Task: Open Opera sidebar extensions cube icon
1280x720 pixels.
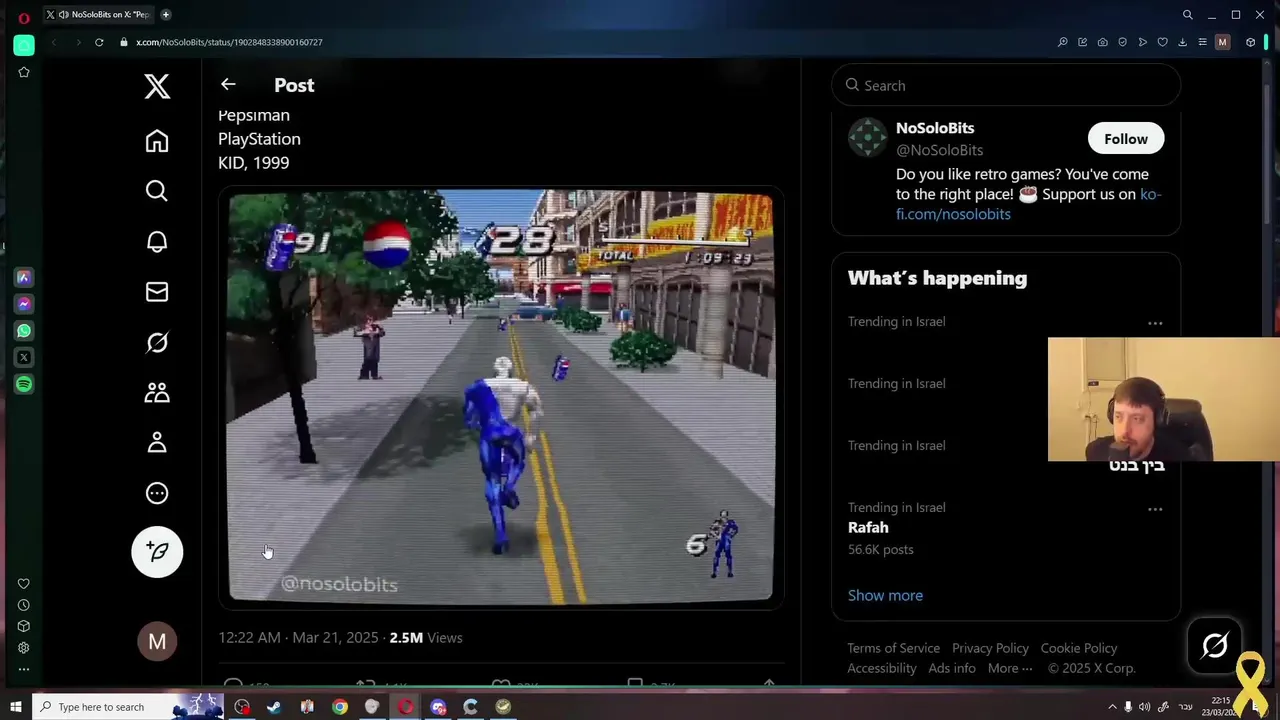Action: point(24,626)
